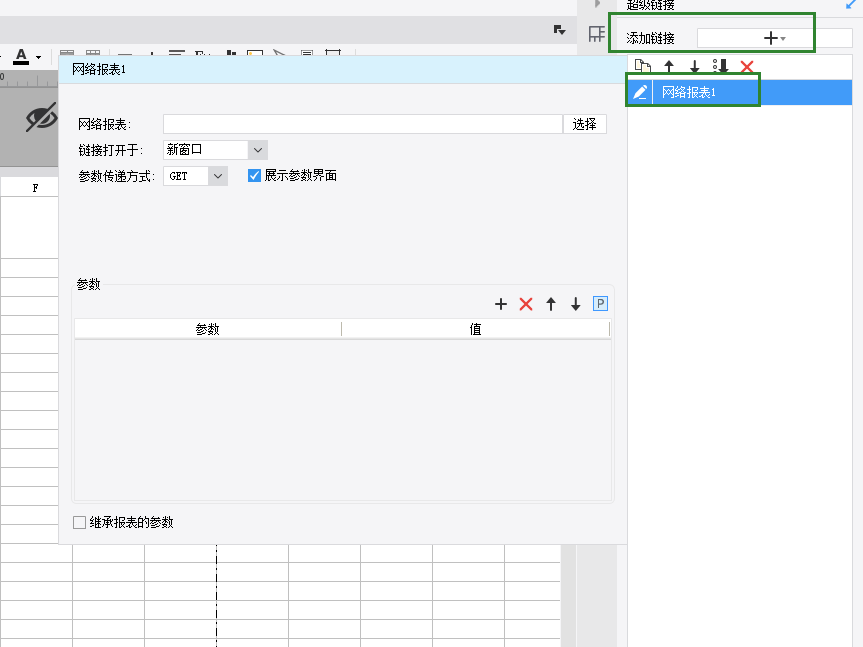Click the add hyperlink plus dropdown
Image resolution: width=863 pixels, height=647 pixels.
pos(774,38)
